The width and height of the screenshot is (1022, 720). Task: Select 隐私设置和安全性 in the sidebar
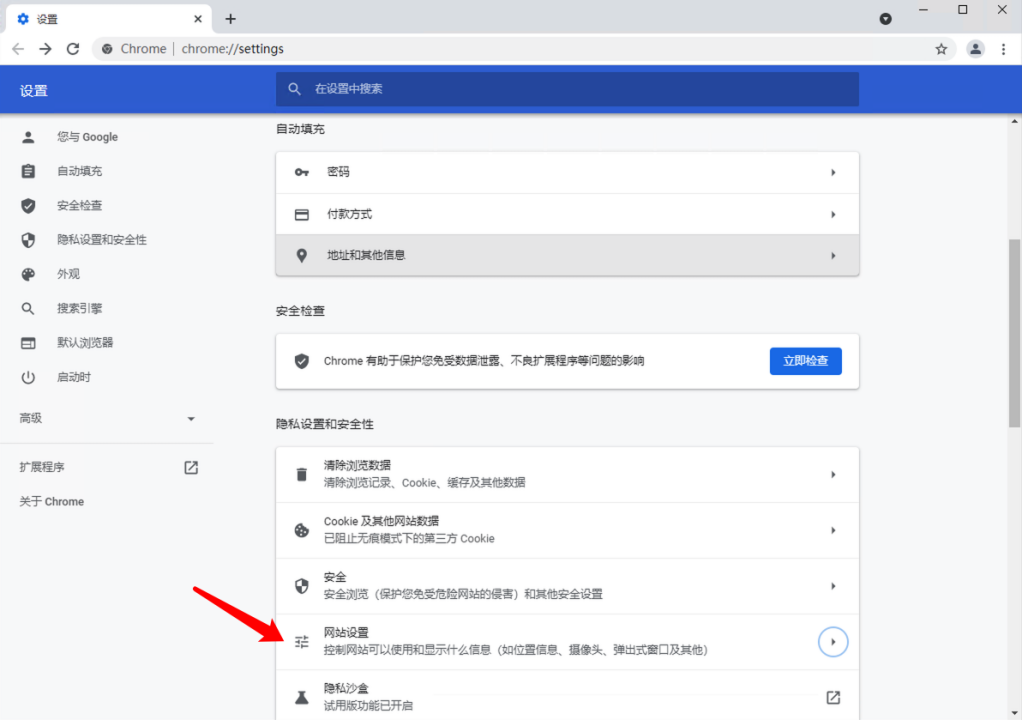102,240
